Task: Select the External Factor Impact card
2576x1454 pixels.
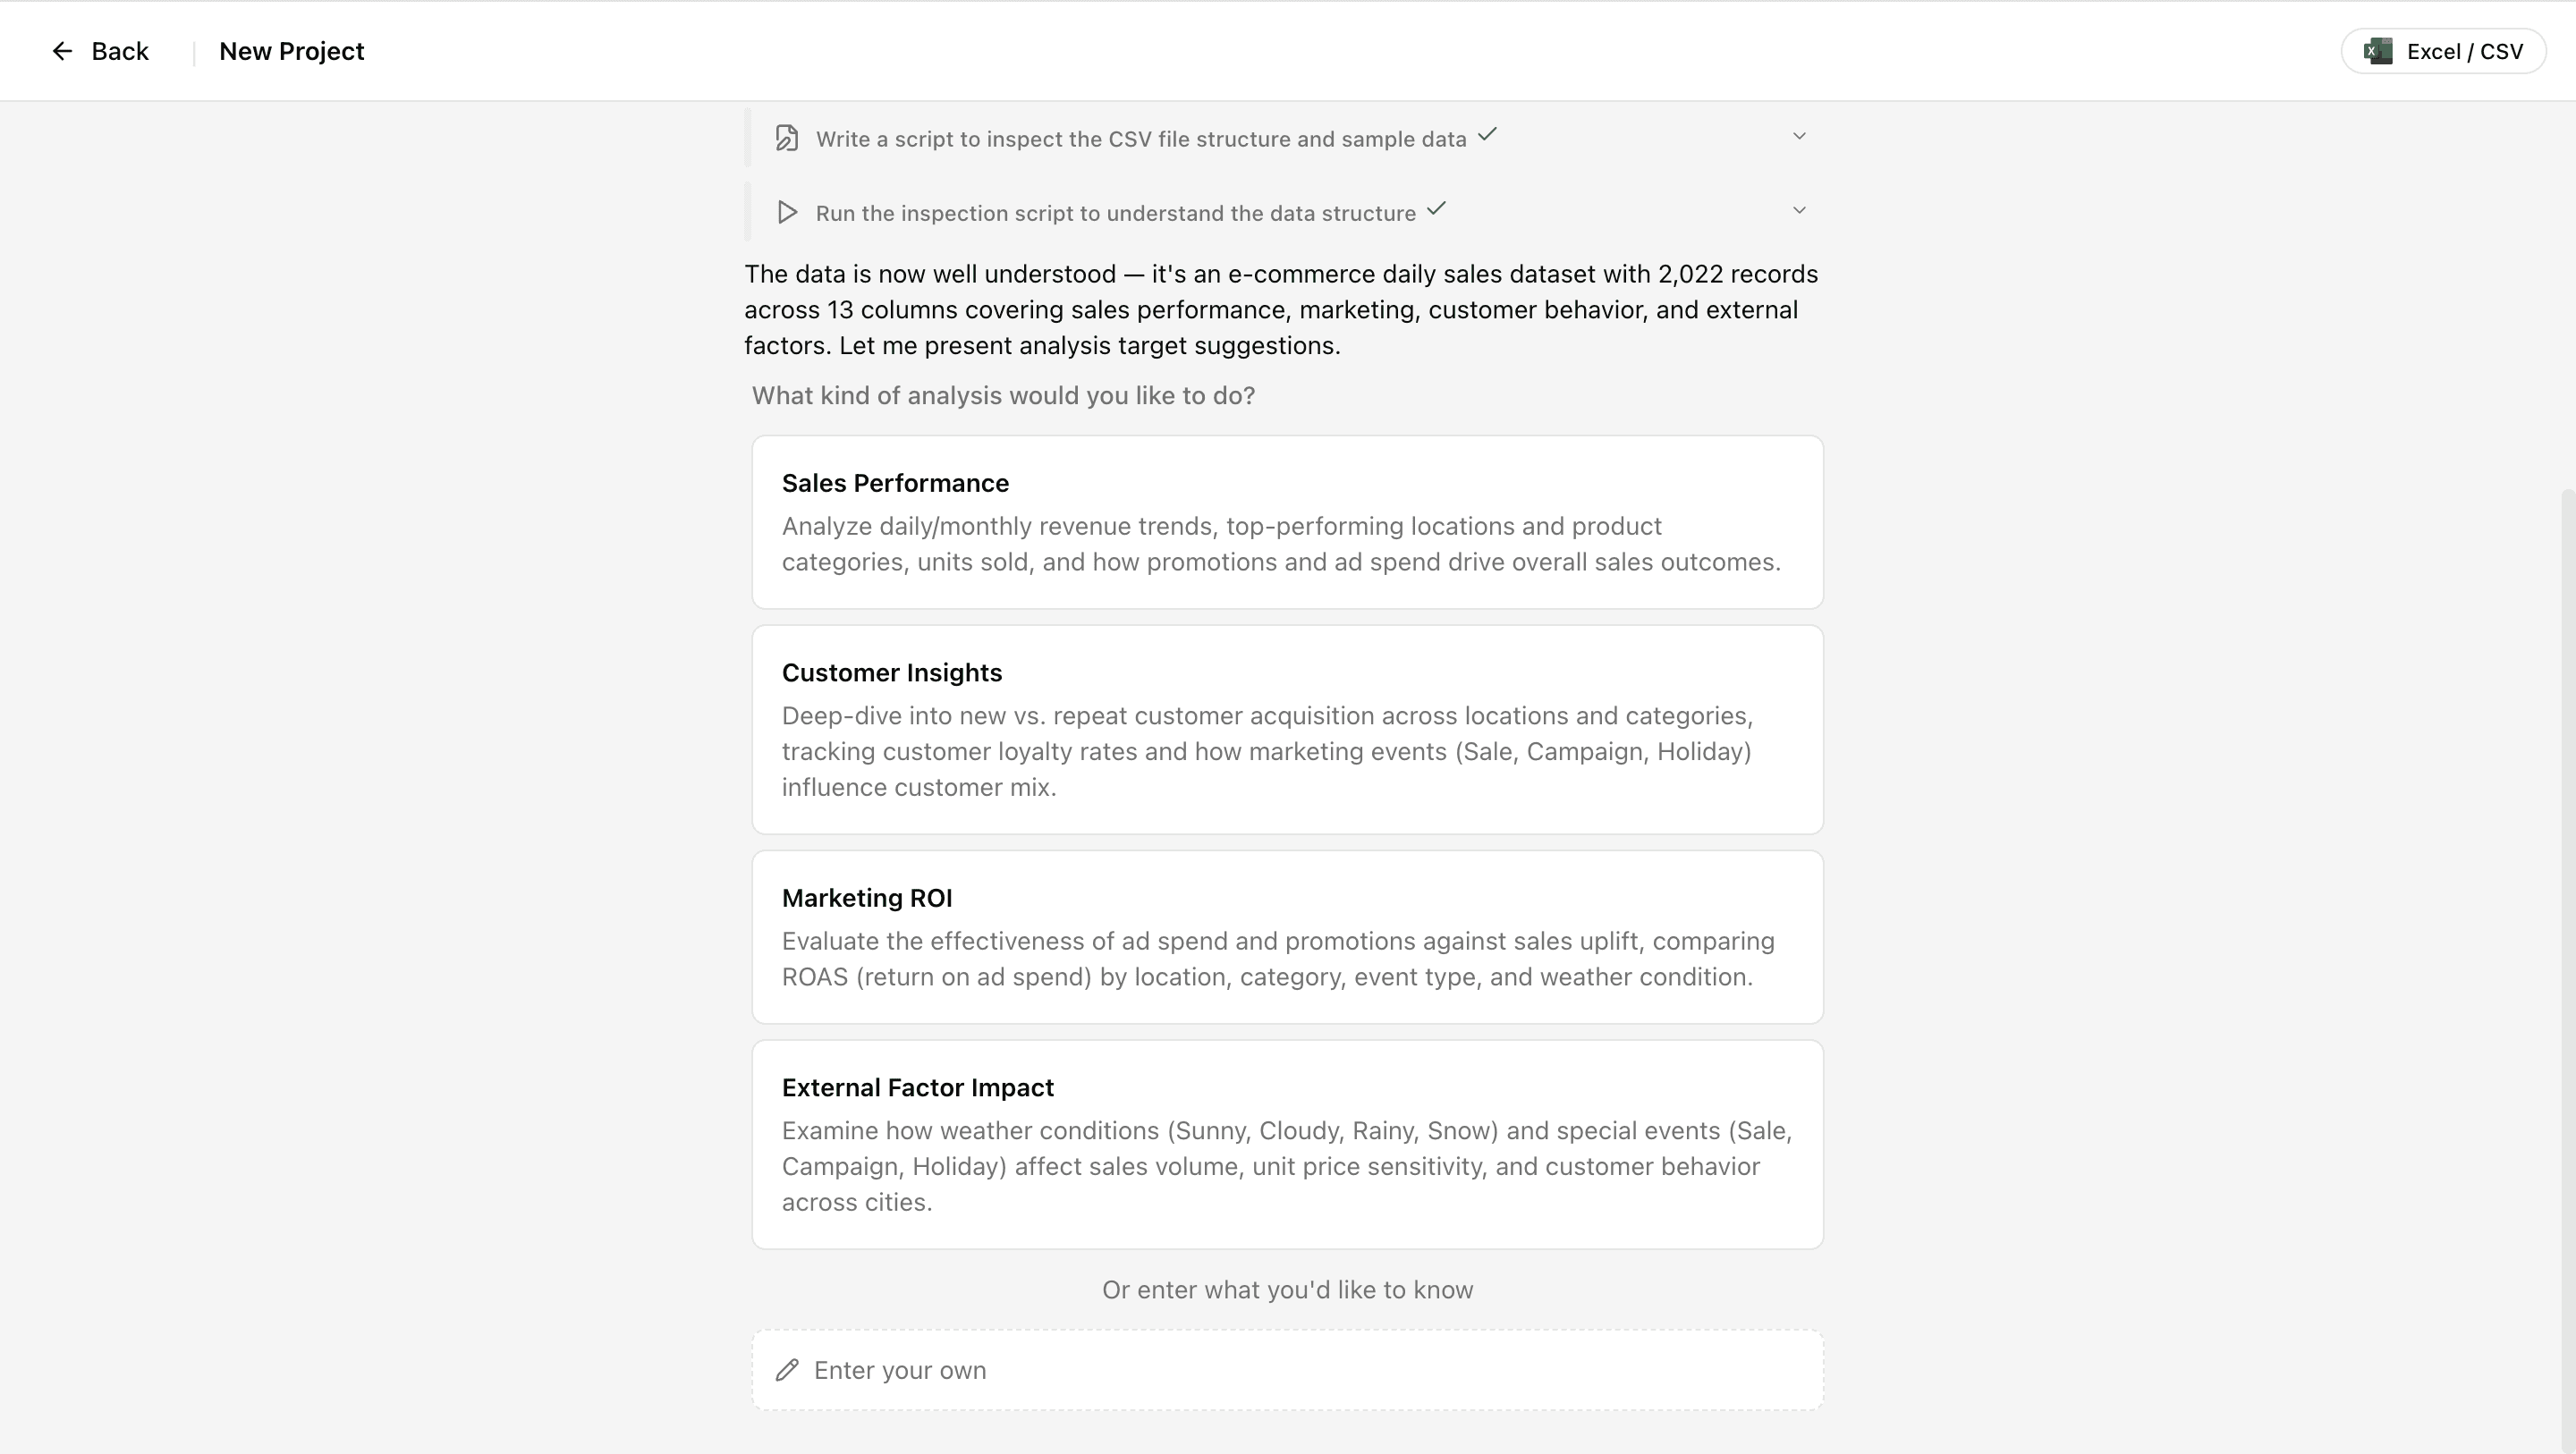Action: [1287, 1144]
